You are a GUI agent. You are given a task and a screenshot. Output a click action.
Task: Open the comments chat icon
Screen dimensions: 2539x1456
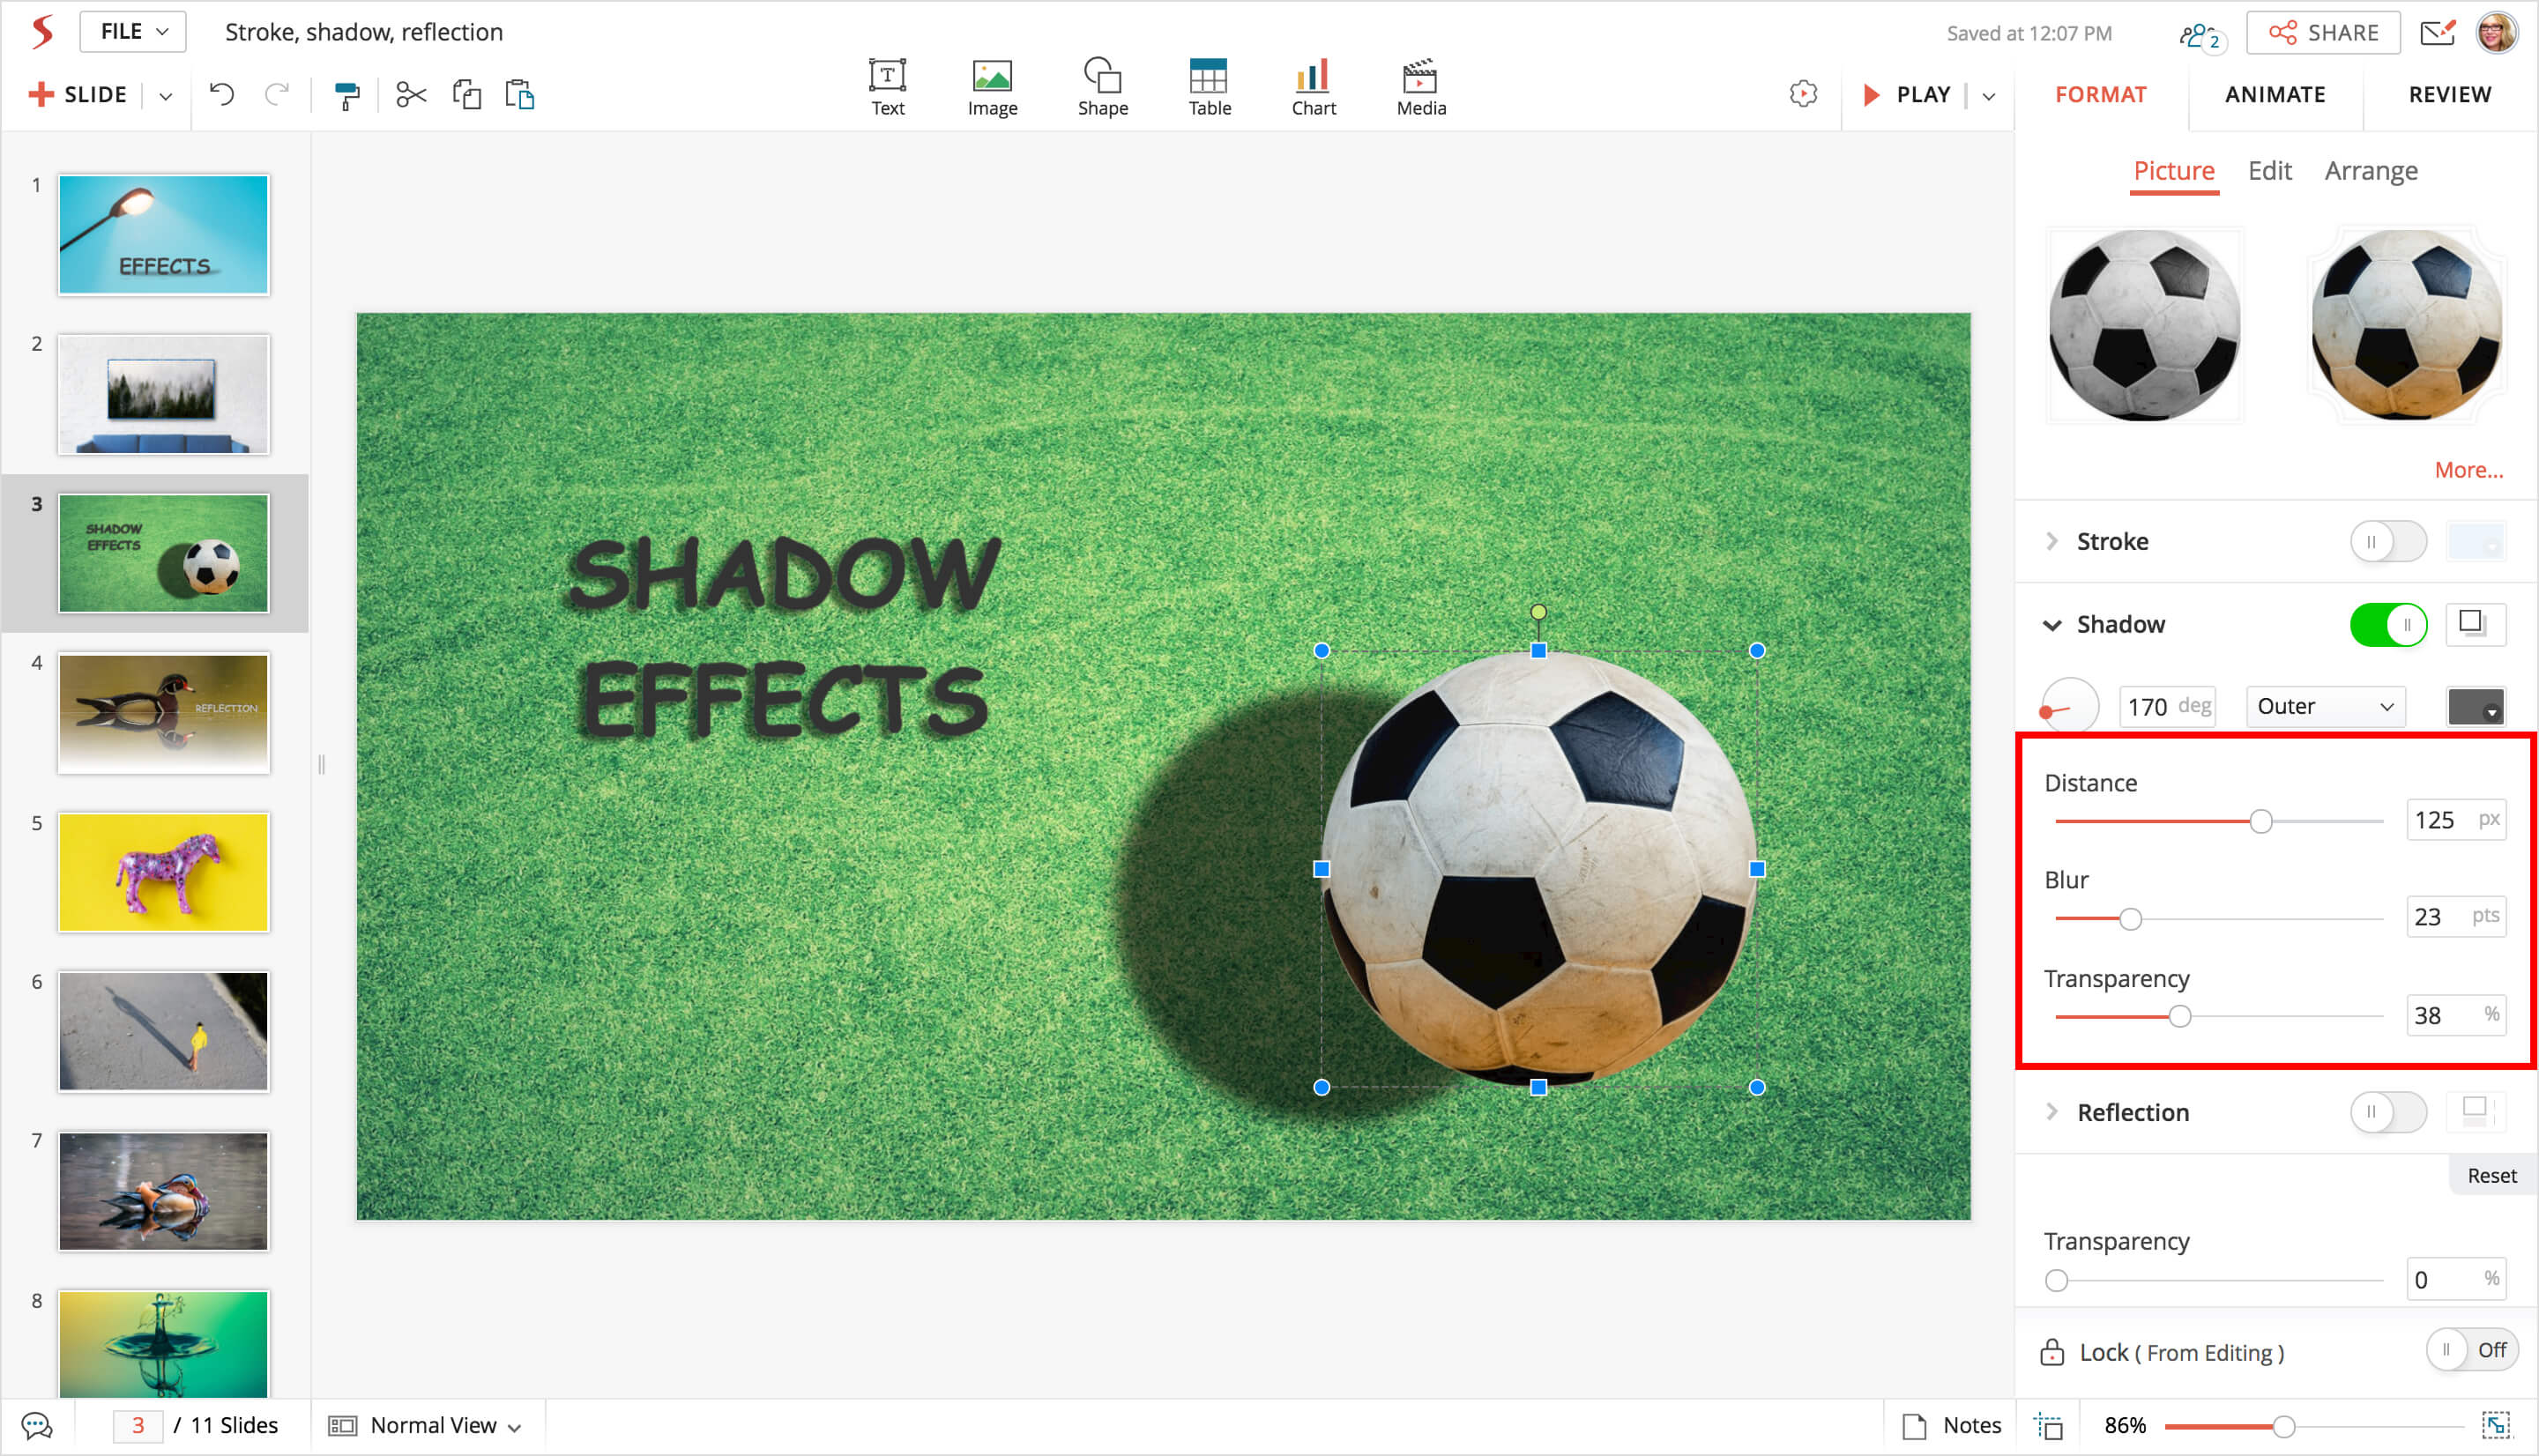tap(37, 1425)
